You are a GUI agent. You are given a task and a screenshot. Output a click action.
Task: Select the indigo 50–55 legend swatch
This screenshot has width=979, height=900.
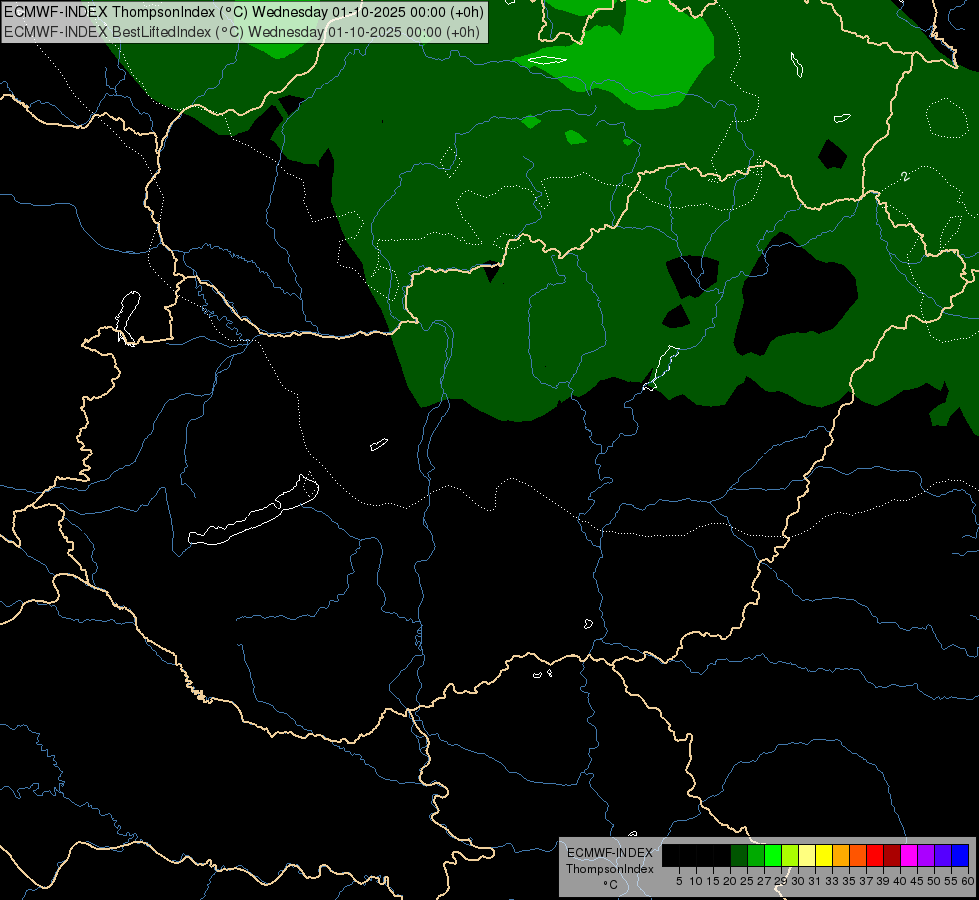(943, 855)
